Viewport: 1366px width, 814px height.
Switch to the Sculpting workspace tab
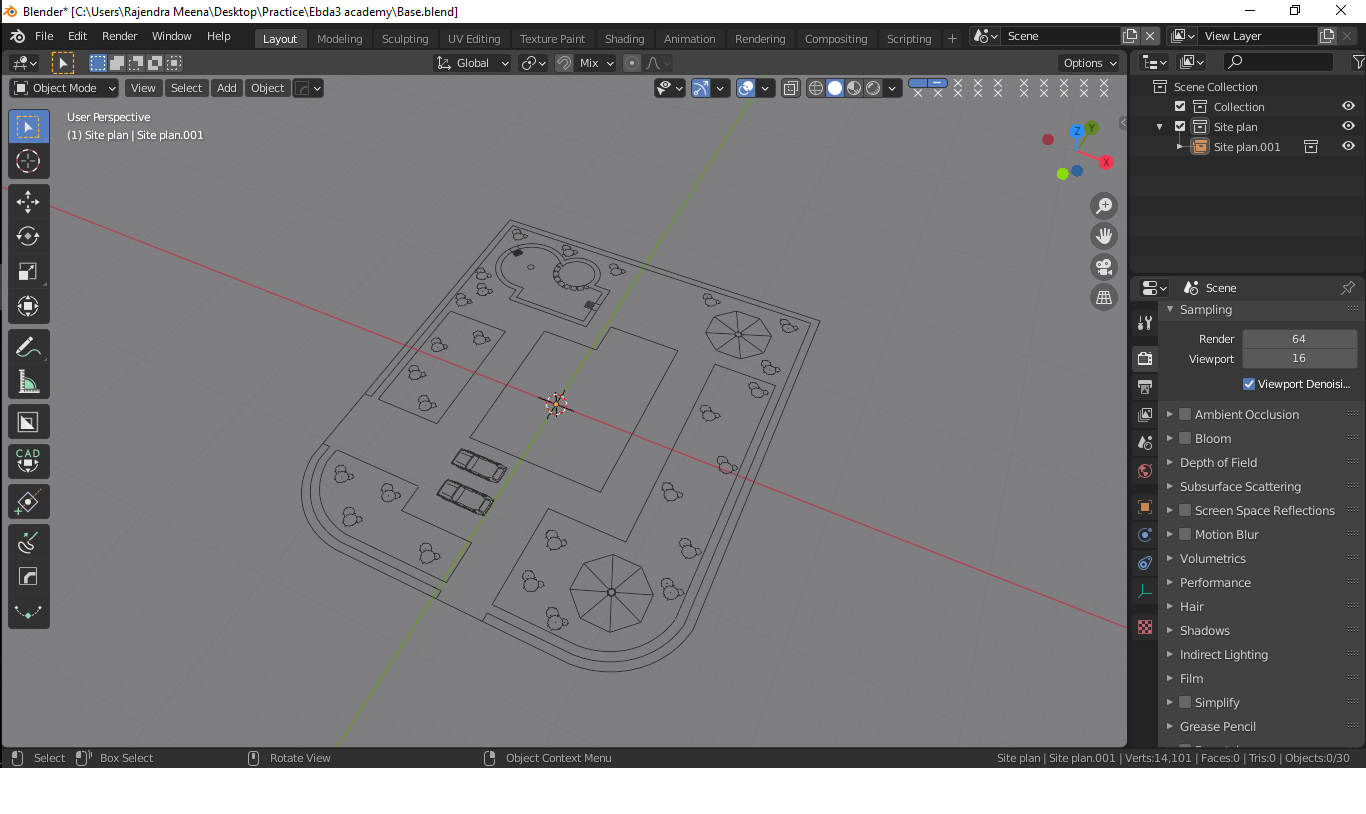pos(405,39)
